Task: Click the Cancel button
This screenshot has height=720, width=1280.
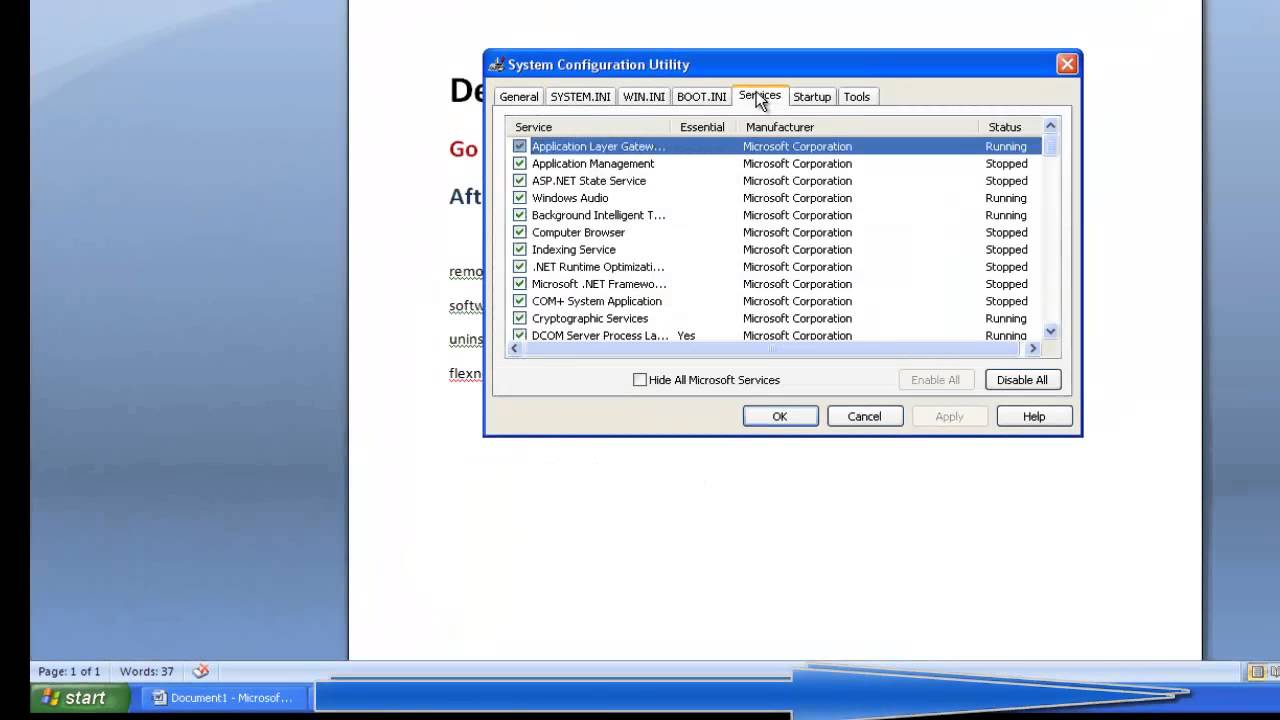Action: [864, 416]
